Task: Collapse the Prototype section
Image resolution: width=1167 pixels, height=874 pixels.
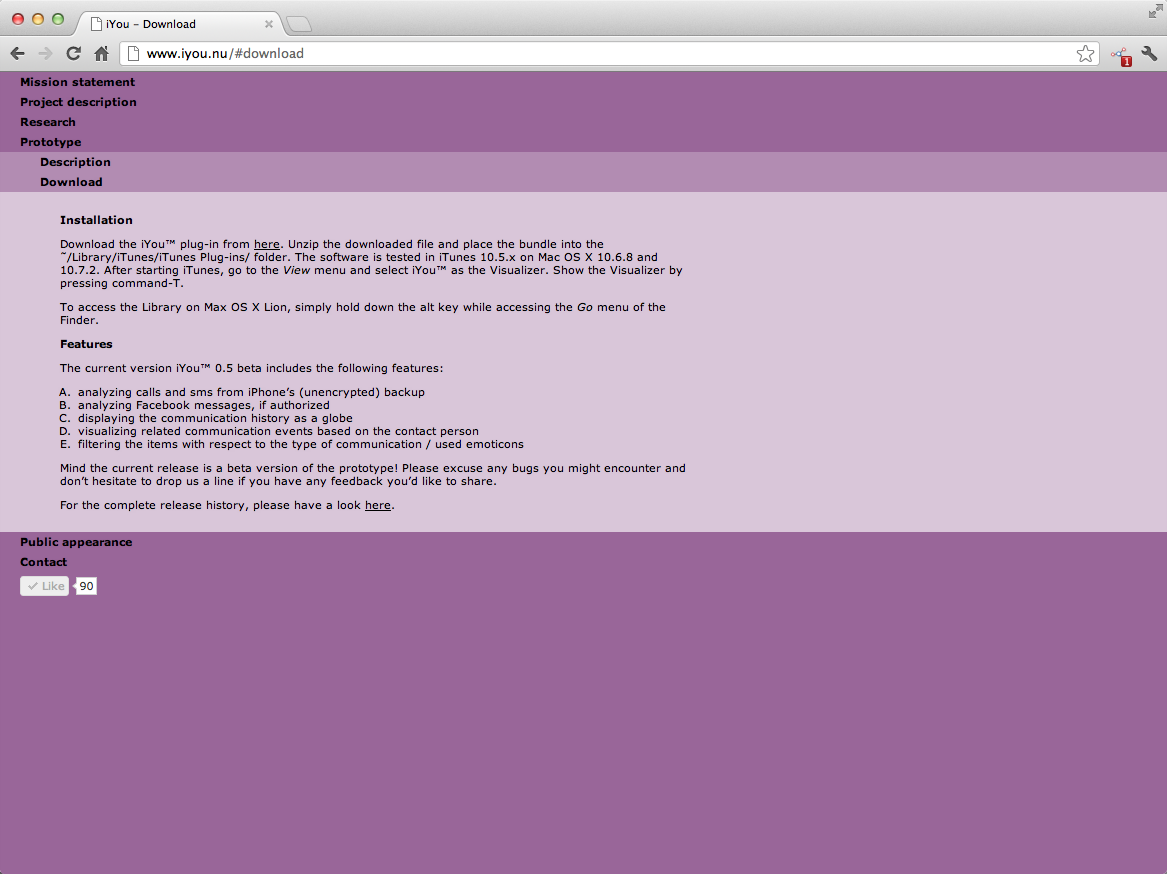Action: click(x=51, y=142)
